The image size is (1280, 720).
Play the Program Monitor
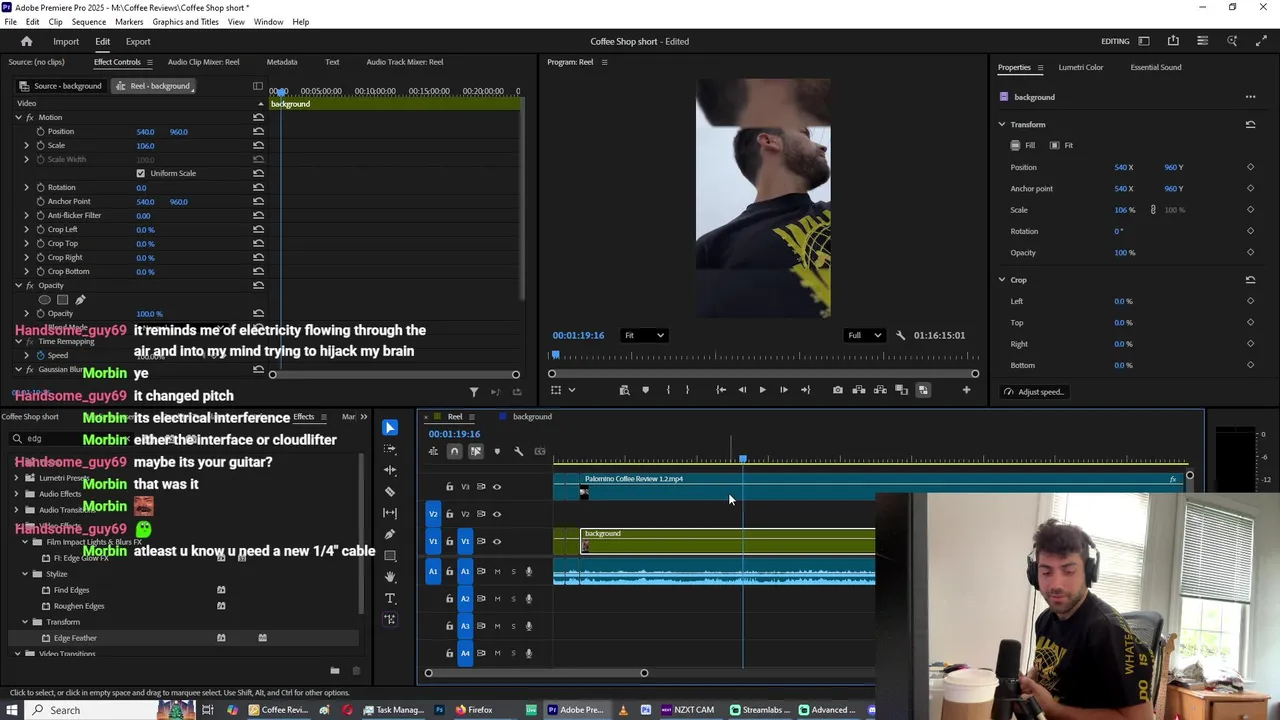click(x=762, y=390)
